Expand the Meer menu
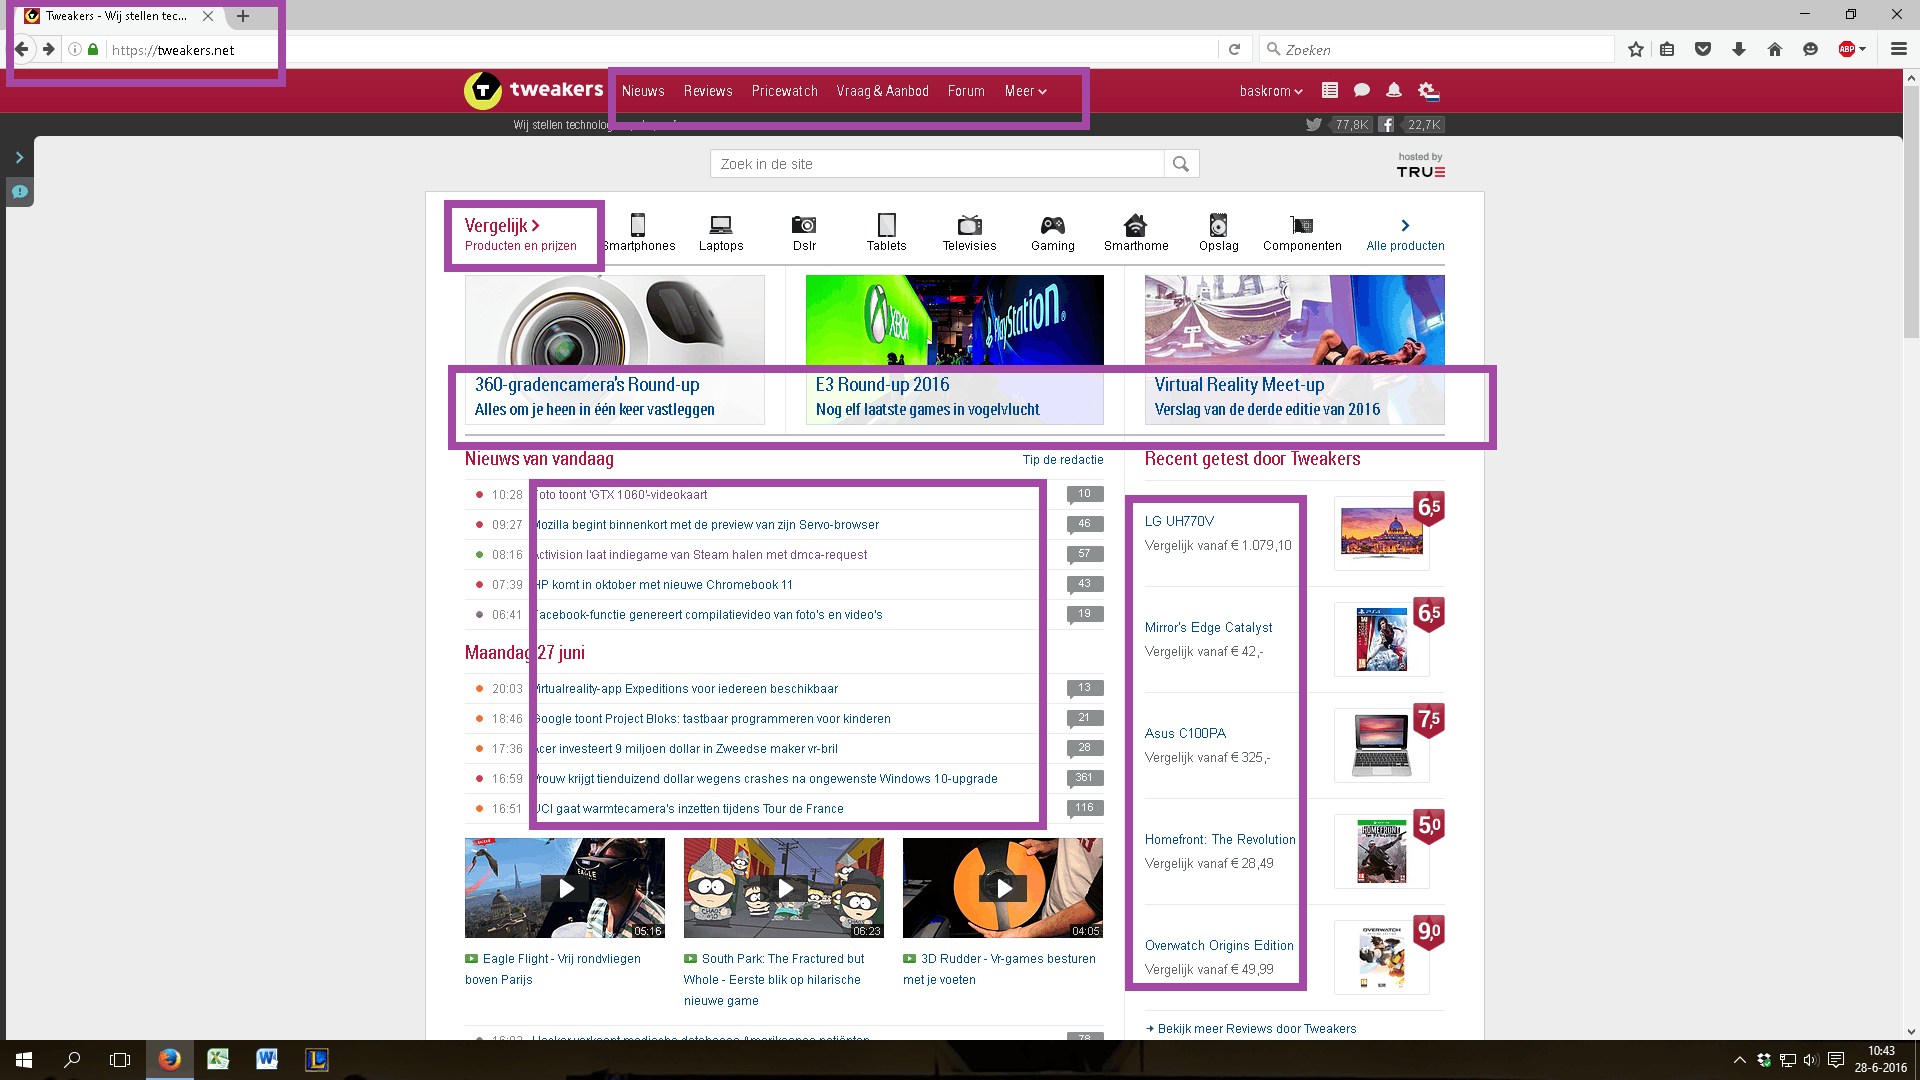Screen dimensions: 1920x1080 tap(1025, 91)
